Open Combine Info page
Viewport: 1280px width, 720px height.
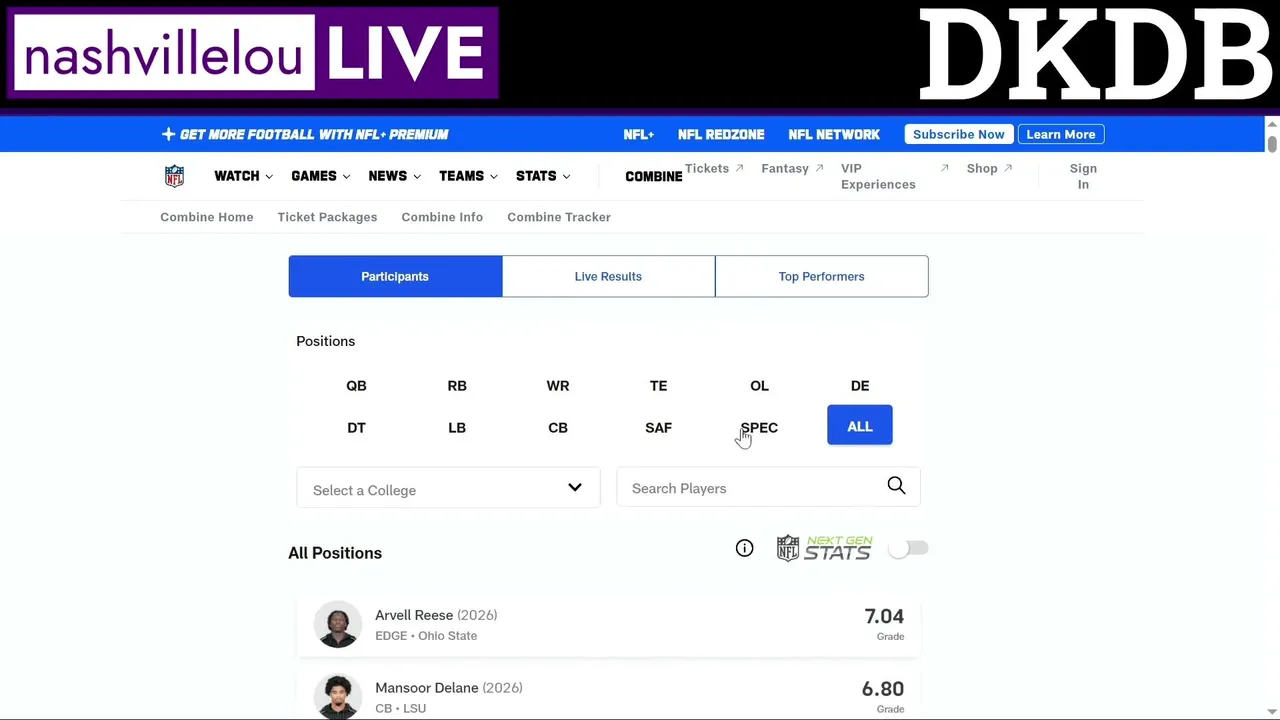(x=442, y=217)
